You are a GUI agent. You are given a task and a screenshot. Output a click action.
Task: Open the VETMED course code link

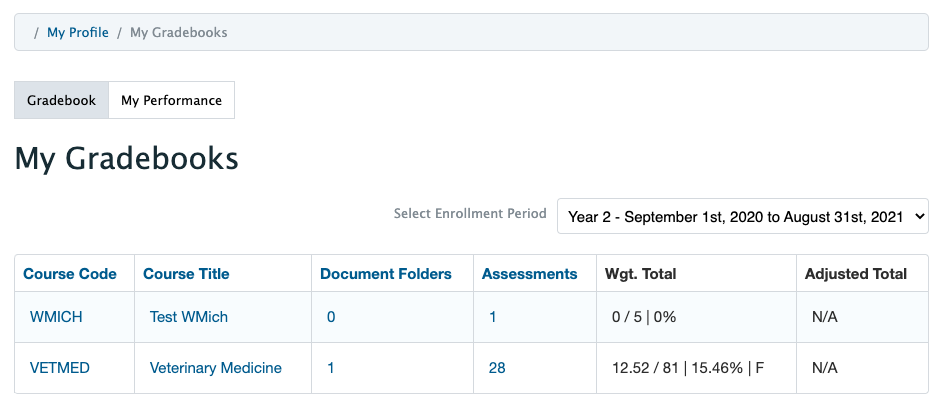(x=59, y=368)
